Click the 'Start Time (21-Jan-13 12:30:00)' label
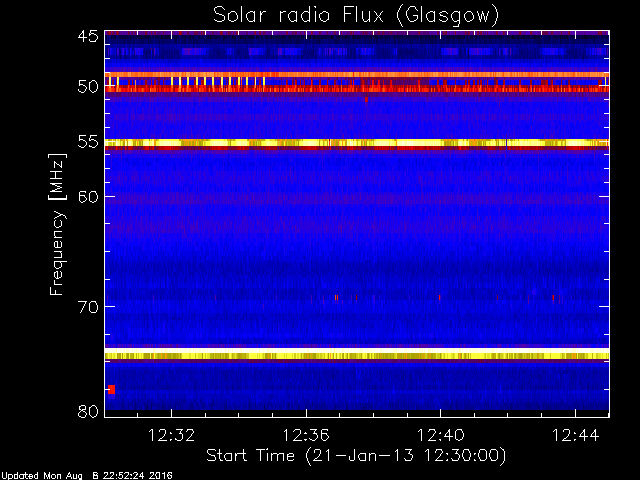 pyautogui.click(x=356, y=456)
